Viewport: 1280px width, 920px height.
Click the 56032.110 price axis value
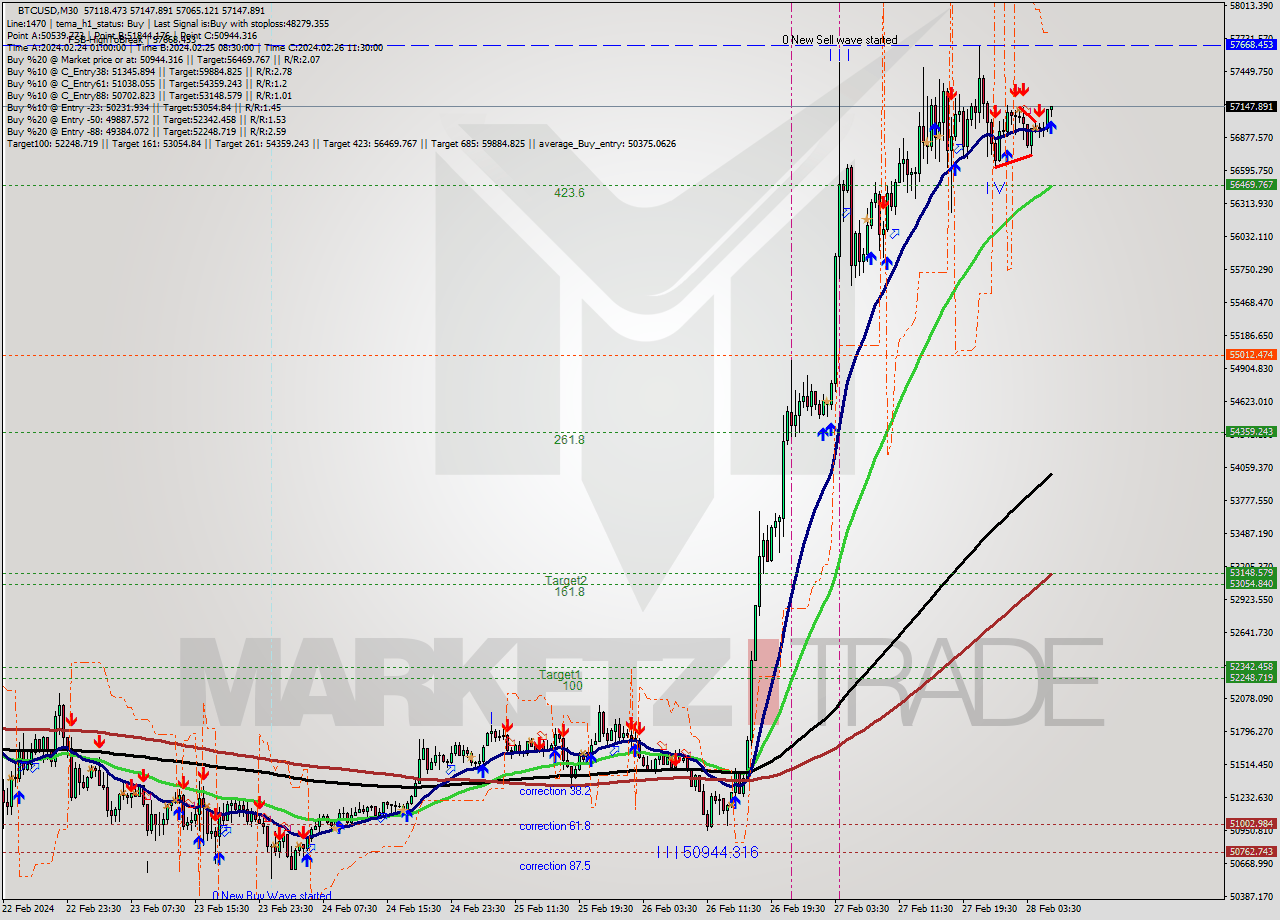[x=1251, y=237]
